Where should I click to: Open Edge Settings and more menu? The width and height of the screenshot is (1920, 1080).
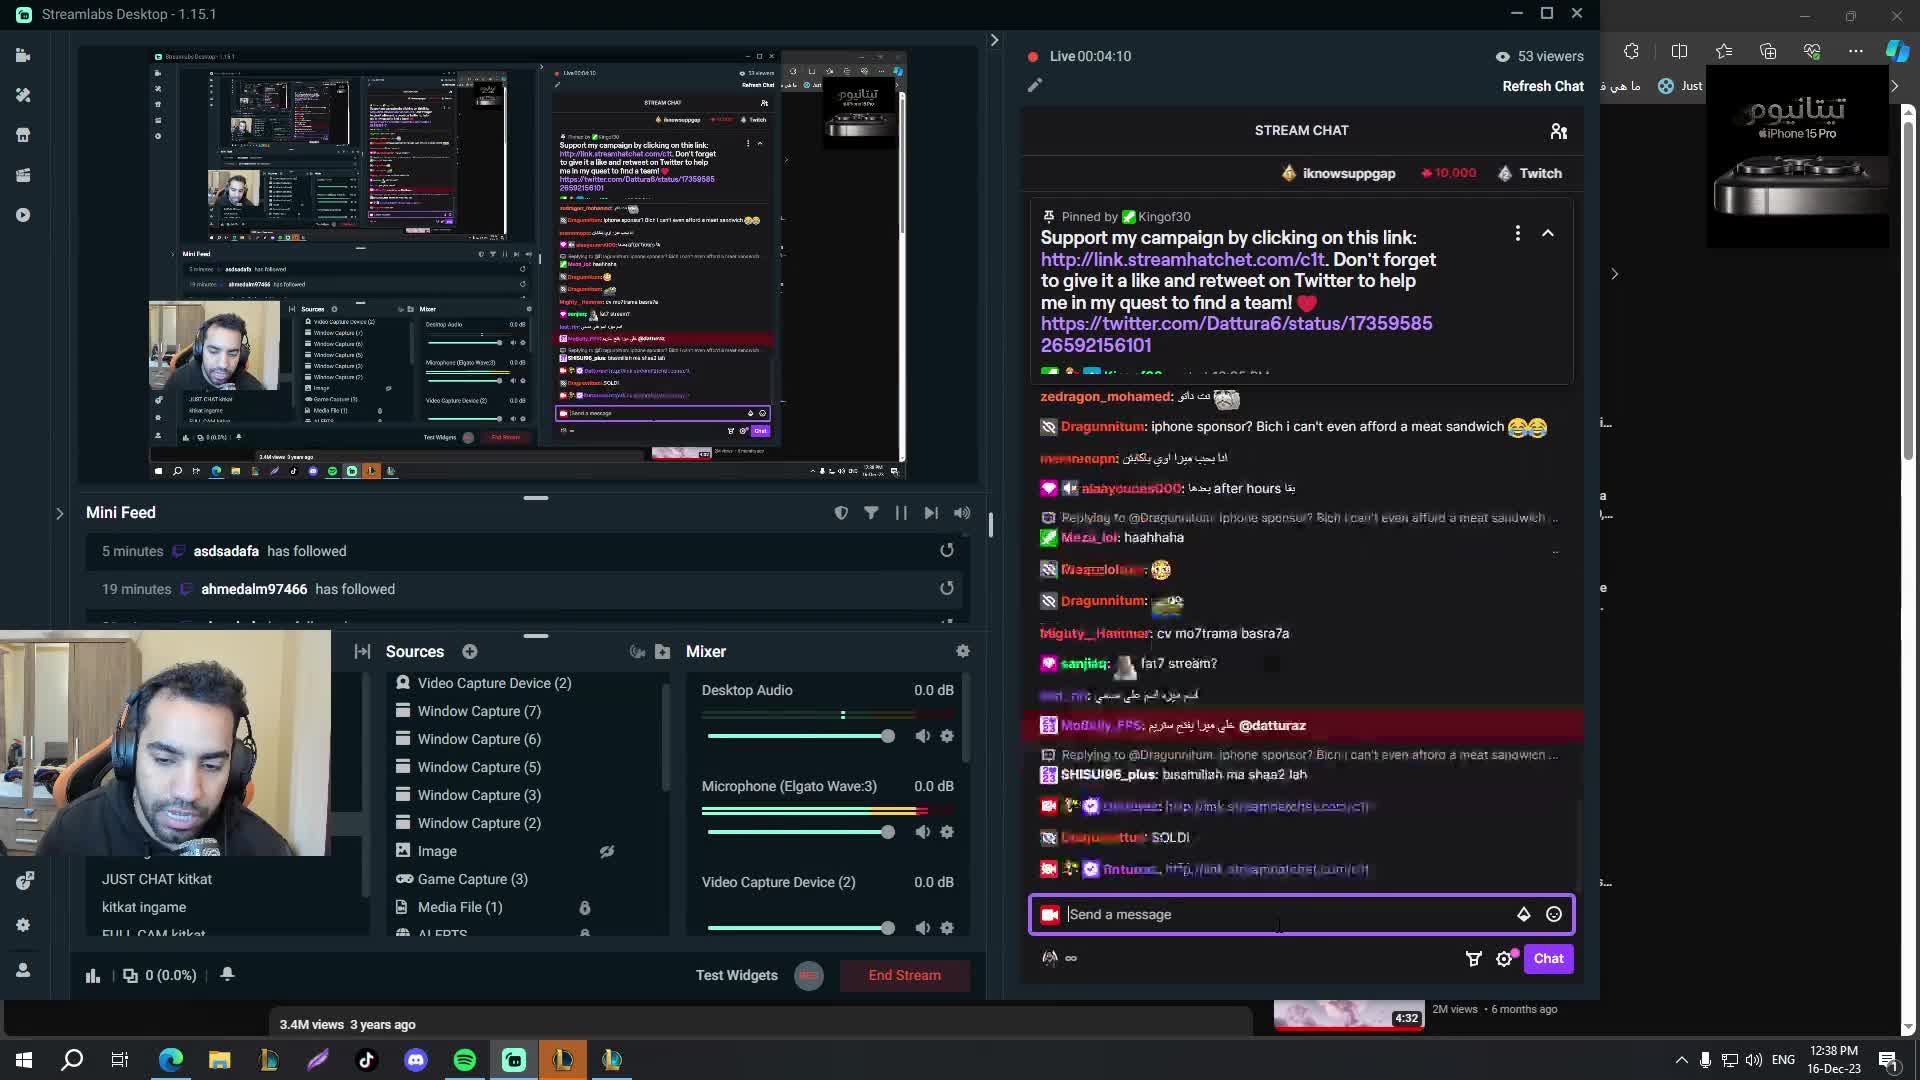1856,51
